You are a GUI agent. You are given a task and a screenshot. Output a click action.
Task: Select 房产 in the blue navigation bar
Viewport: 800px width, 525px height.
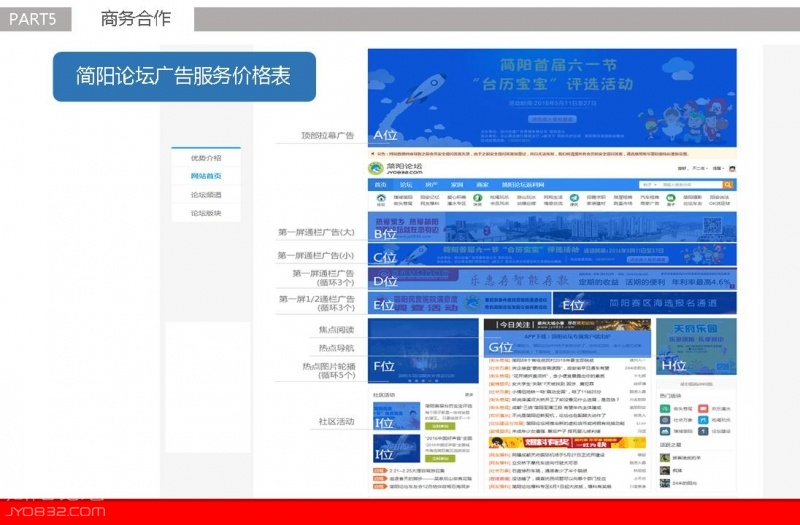coord(431,185)
